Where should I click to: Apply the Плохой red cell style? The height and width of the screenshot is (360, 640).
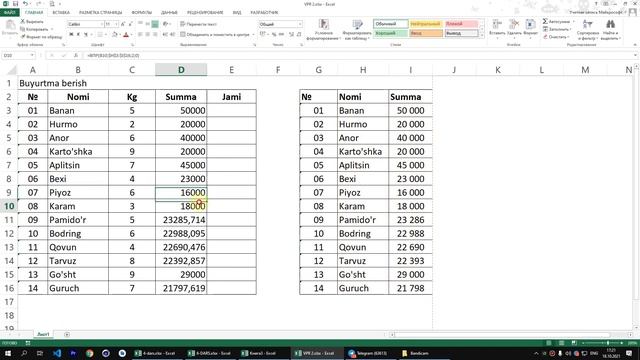pos(461,24)
